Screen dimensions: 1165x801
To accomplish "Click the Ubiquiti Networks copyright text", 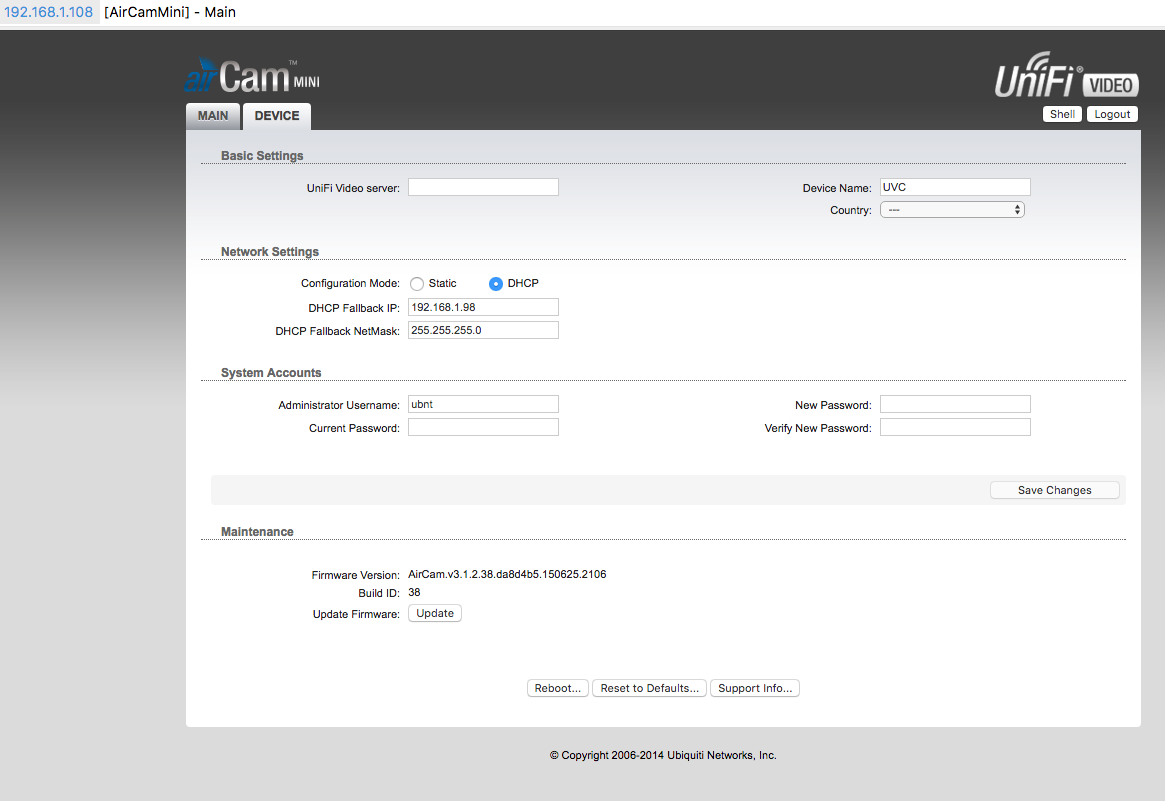I will (663, 756).
